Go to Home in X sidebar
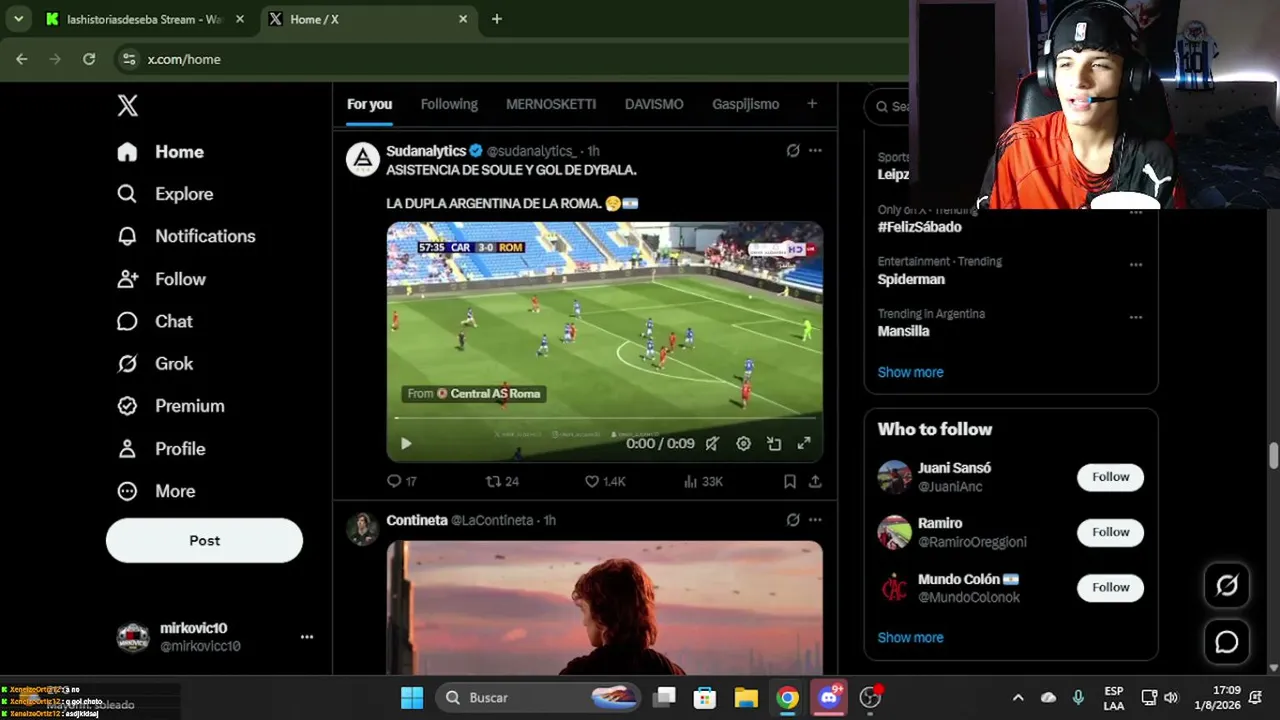Image resolution: width=1280 pixels, height=720 pixels. coord(160,152)
